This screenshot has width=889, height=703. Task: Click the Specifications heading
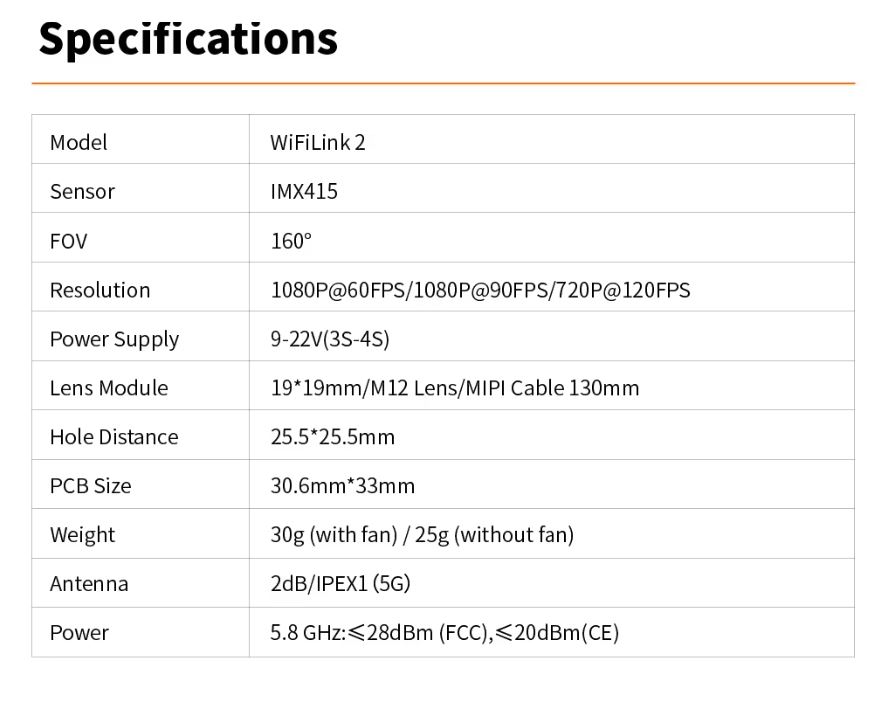tap(188, 38)
